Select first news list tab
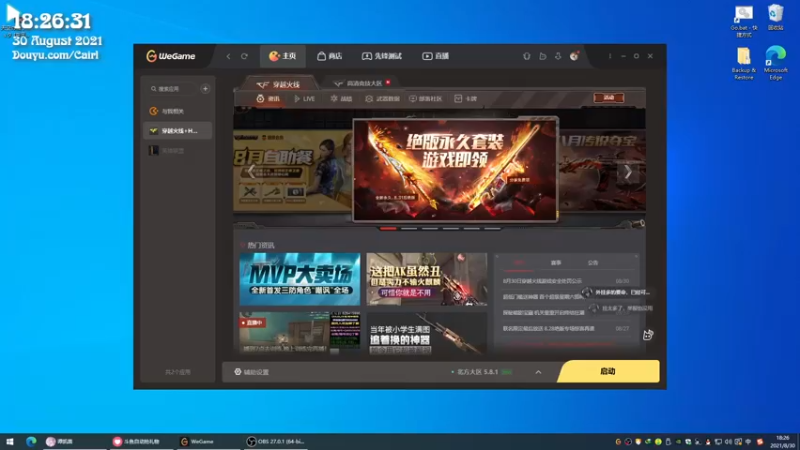The image size is (800, 450). (x=519, y=263)
